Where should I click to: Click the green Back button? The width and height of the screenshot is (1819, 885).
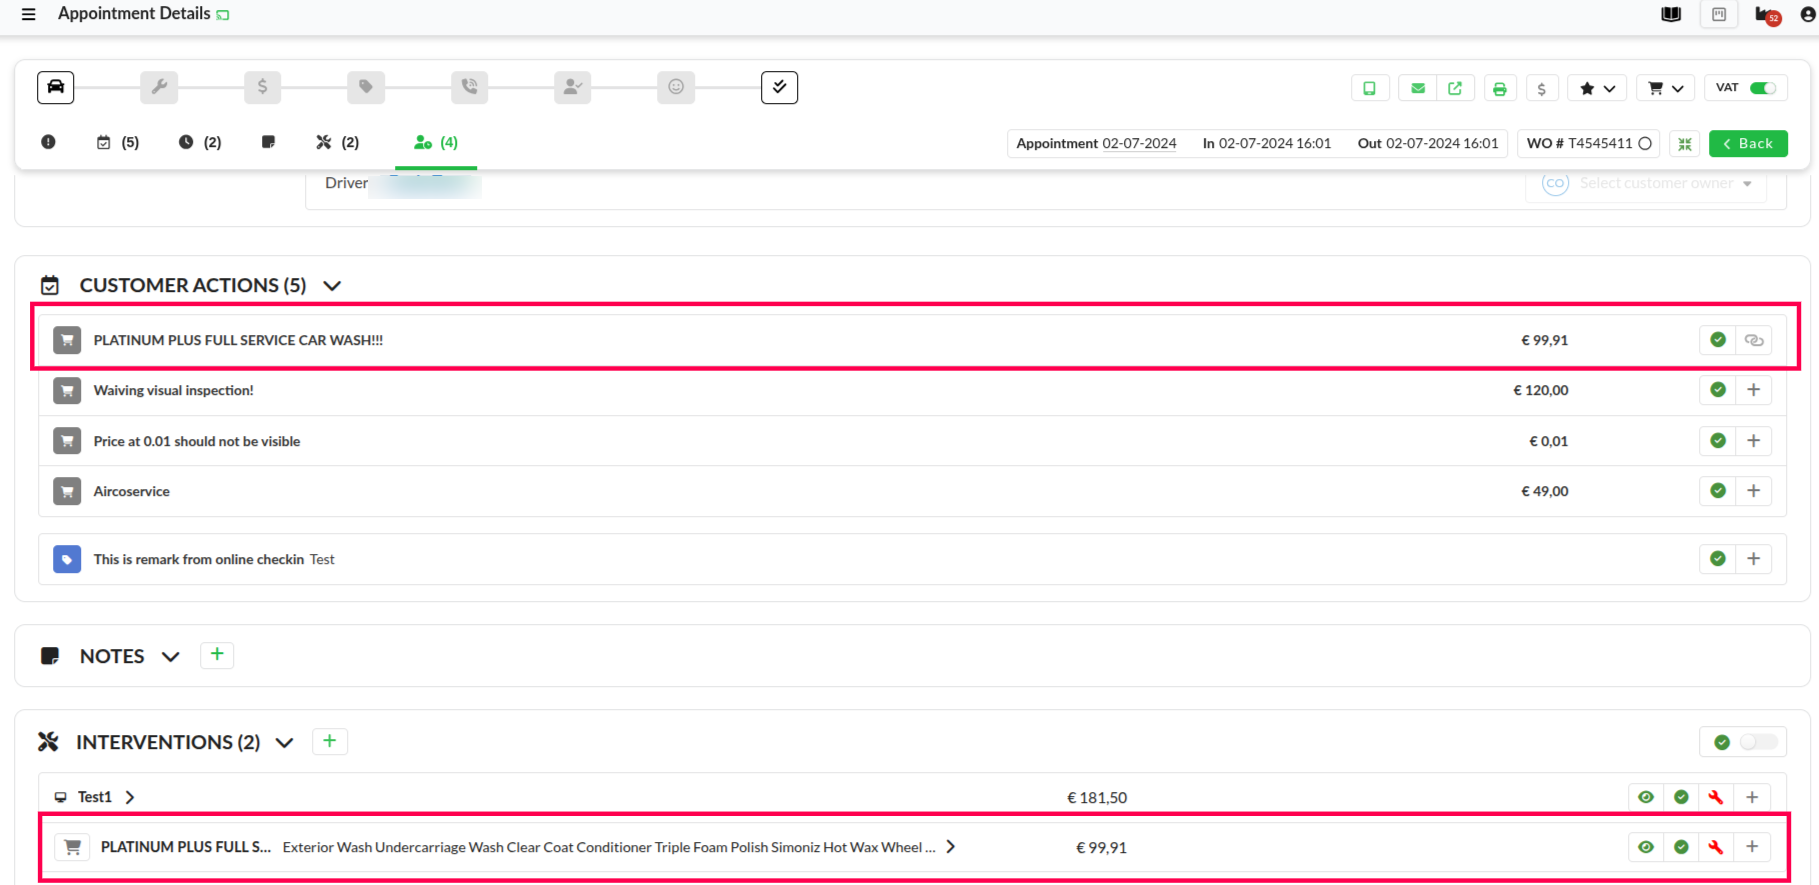pyautogui.click(x=1747, y=144)
